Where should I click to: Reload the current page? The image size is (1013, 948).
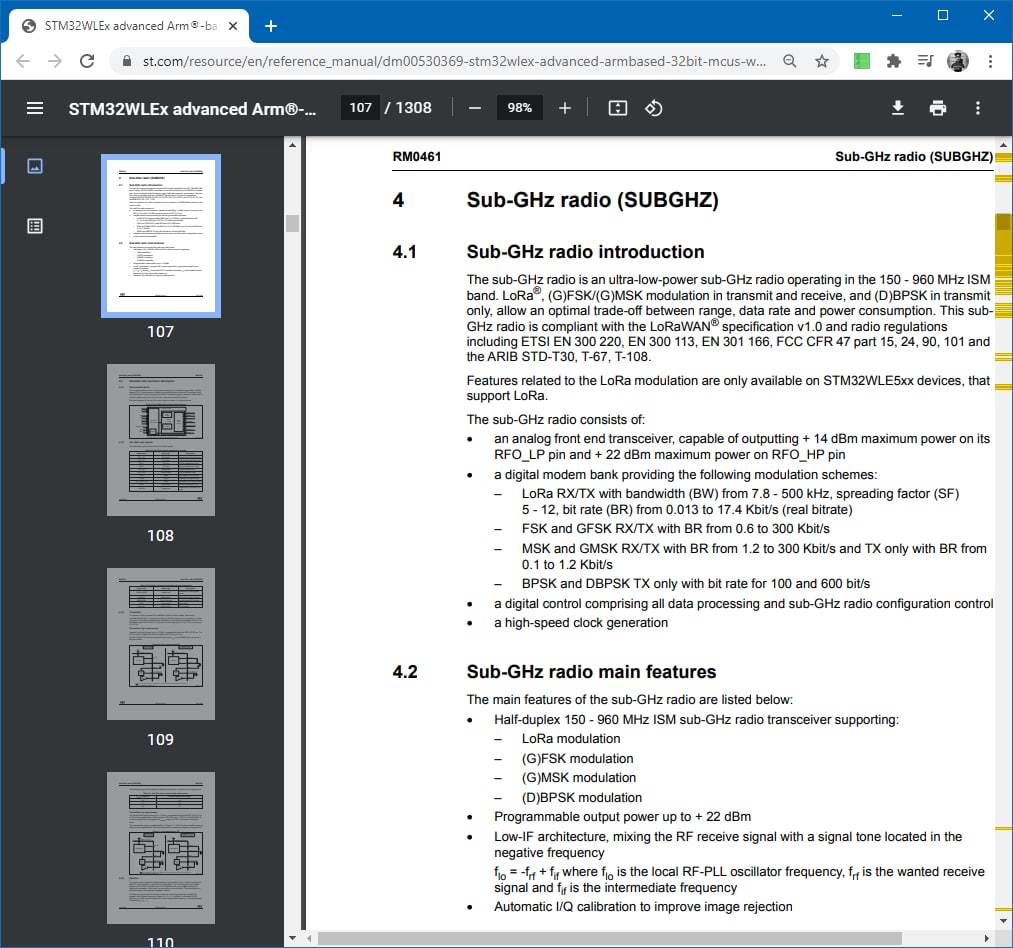(x=87, y=61)
